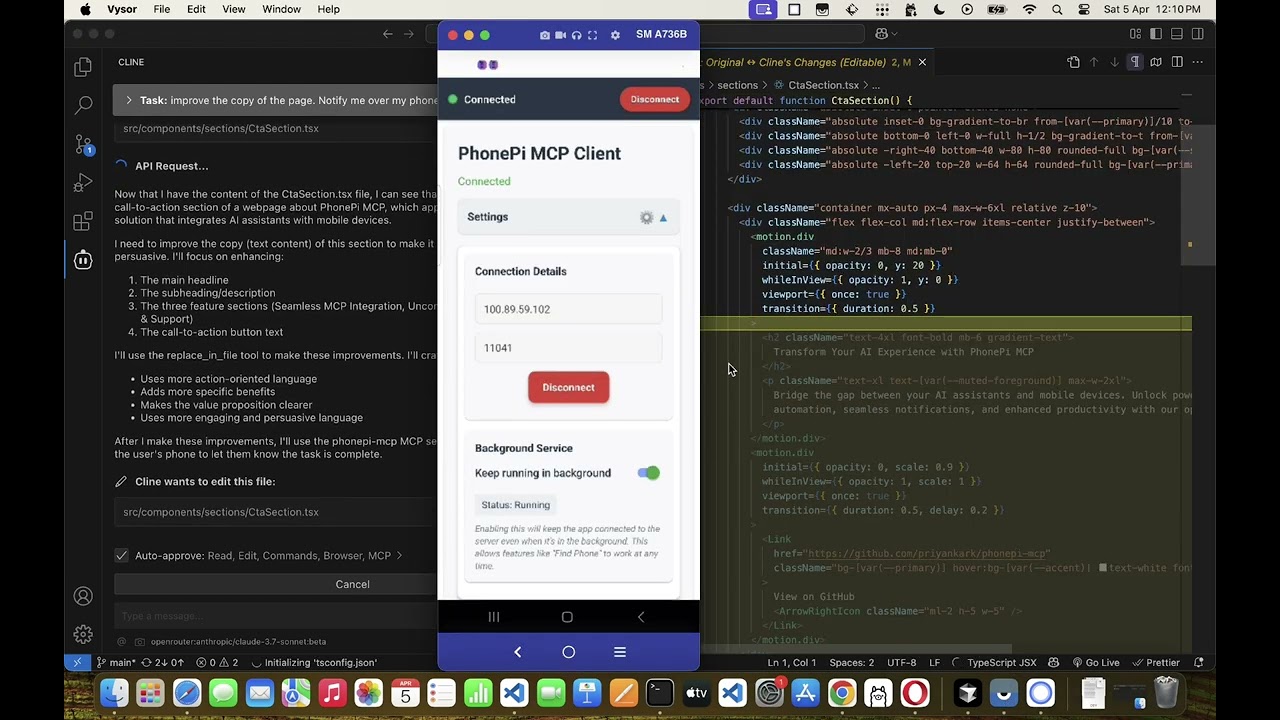Click the Vysor audio headphones icon
The image size is (1280, 720).
(x=576, y=35)
